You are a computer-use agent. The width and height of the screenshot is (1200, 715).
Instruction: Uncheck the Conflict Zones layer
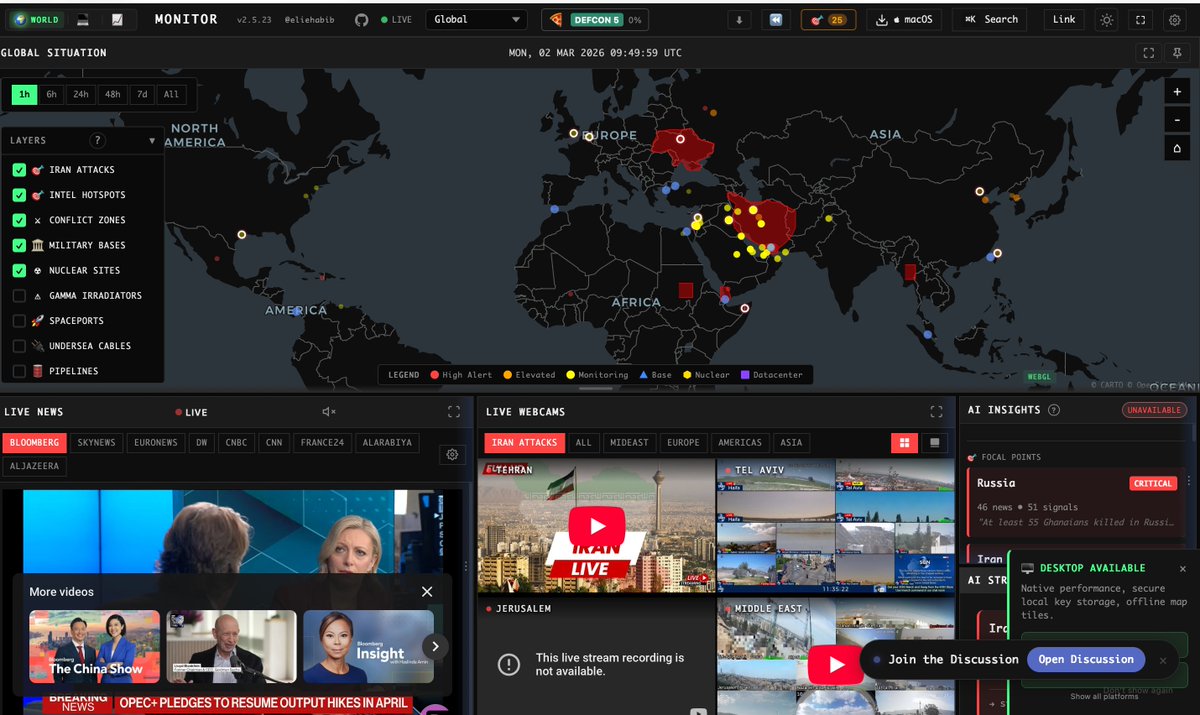pos(19,220)
